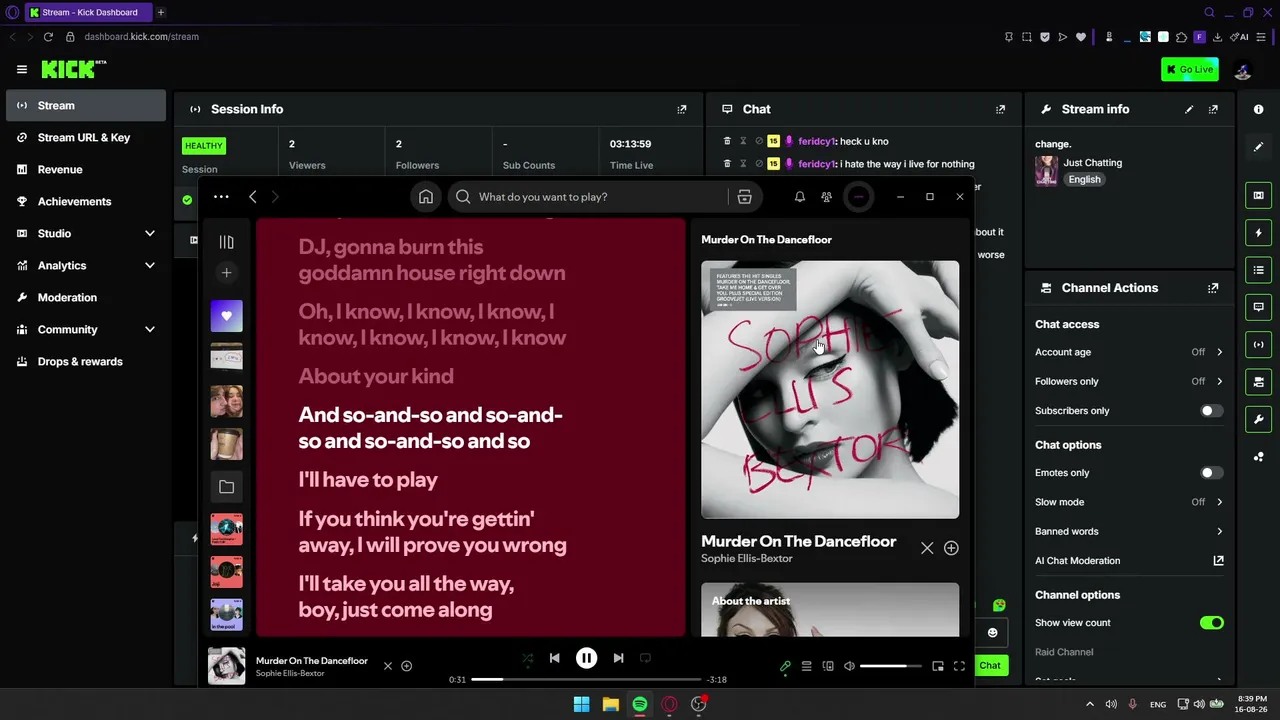Pop out the Chat panel

tap(1000, 109)
